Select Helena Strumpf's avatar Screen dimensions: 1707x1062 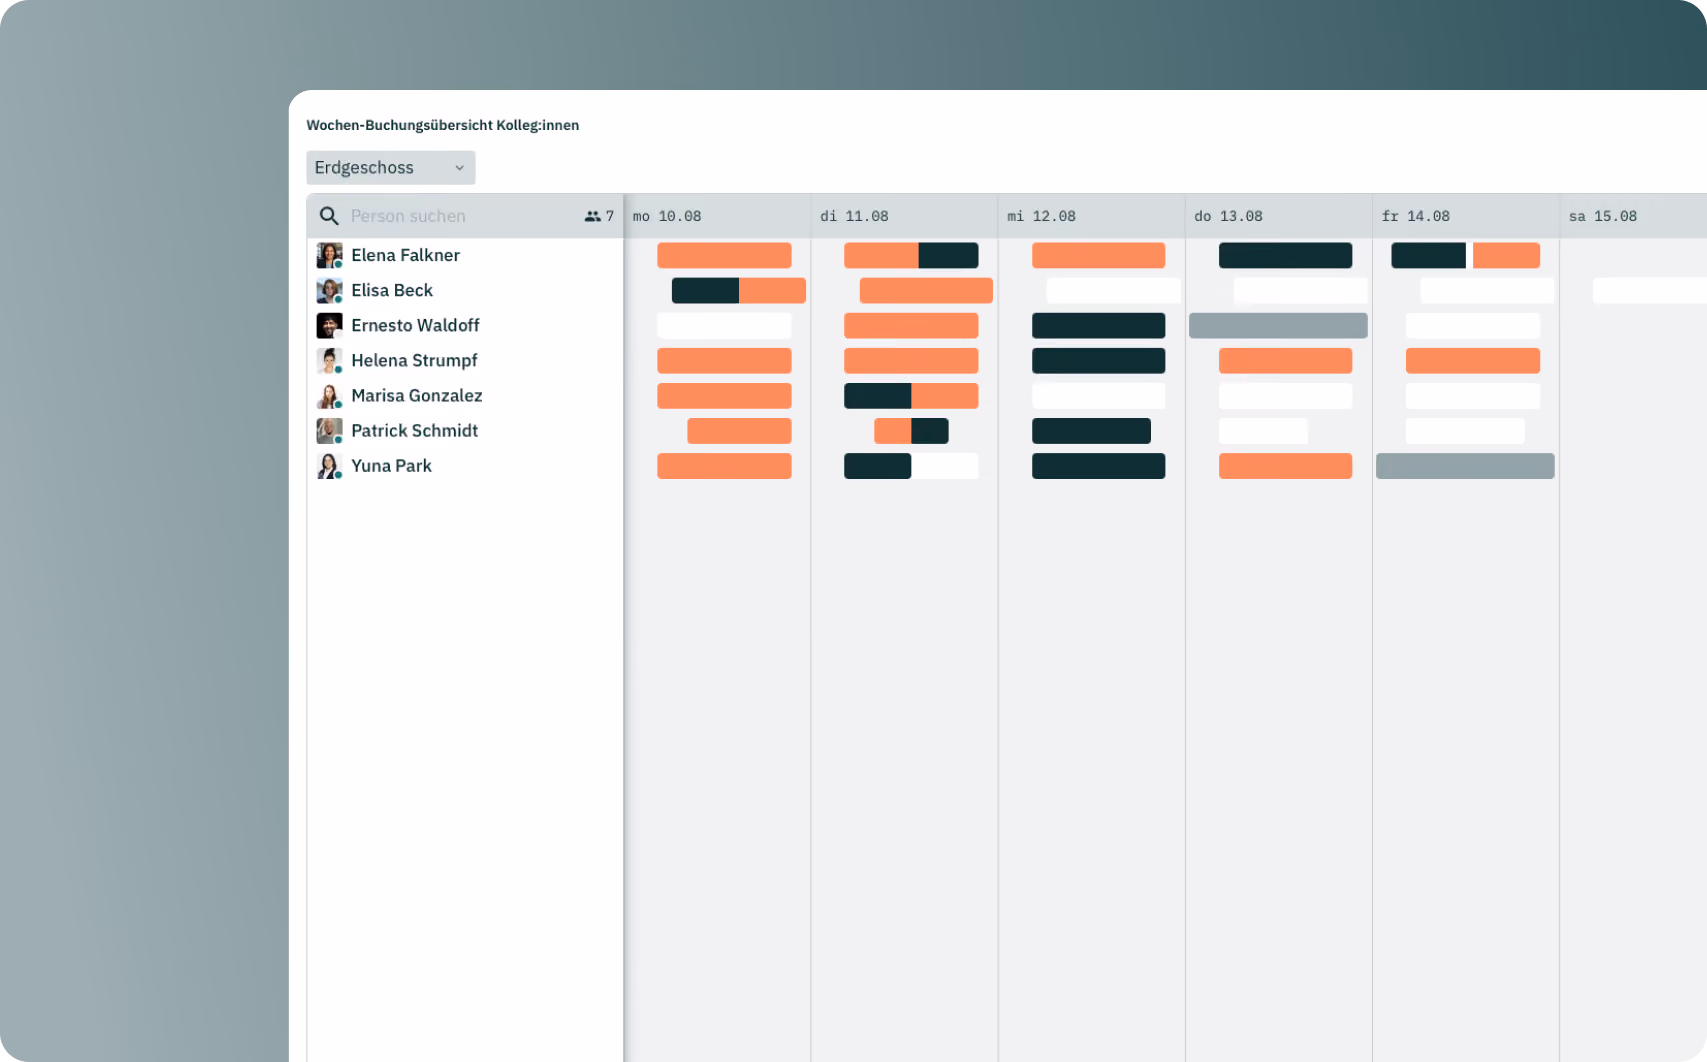click(329, 360)
